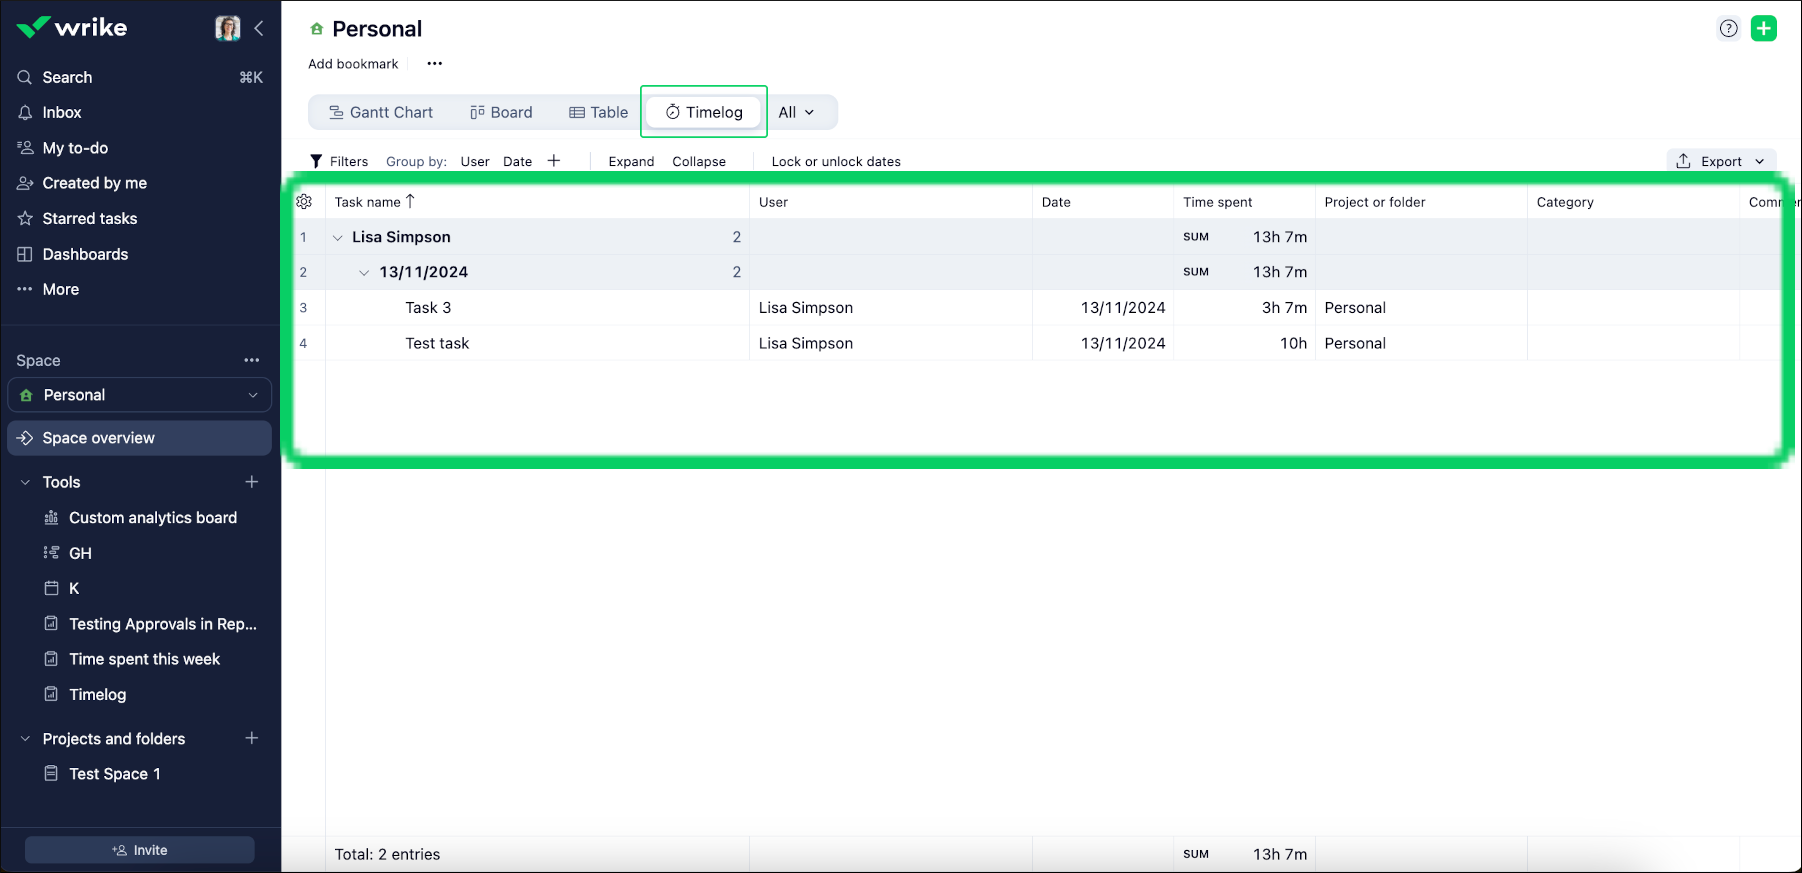This screenshot has width=1802, height=873.
Task: Click the plus icon next to Tools
Action: 252,482
